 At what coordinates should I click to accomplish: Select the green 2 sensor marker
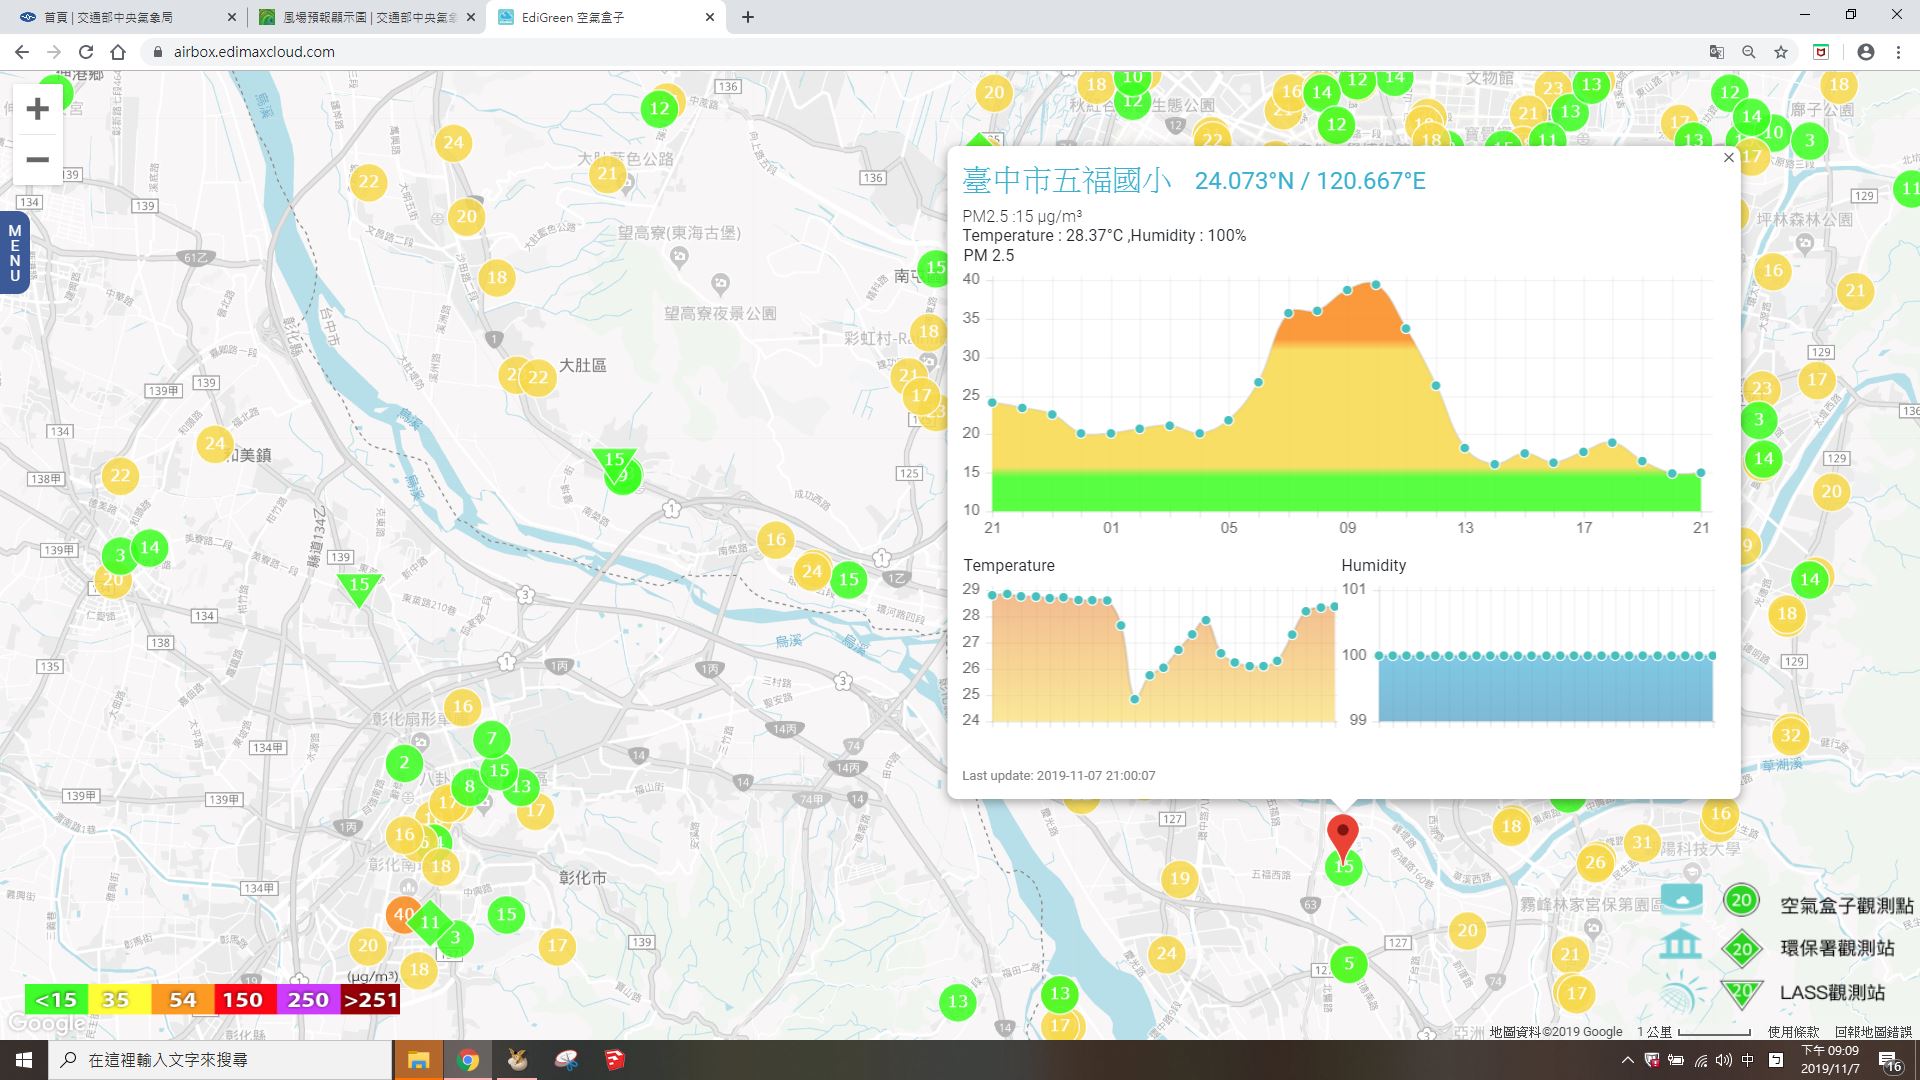coord(404,763)
